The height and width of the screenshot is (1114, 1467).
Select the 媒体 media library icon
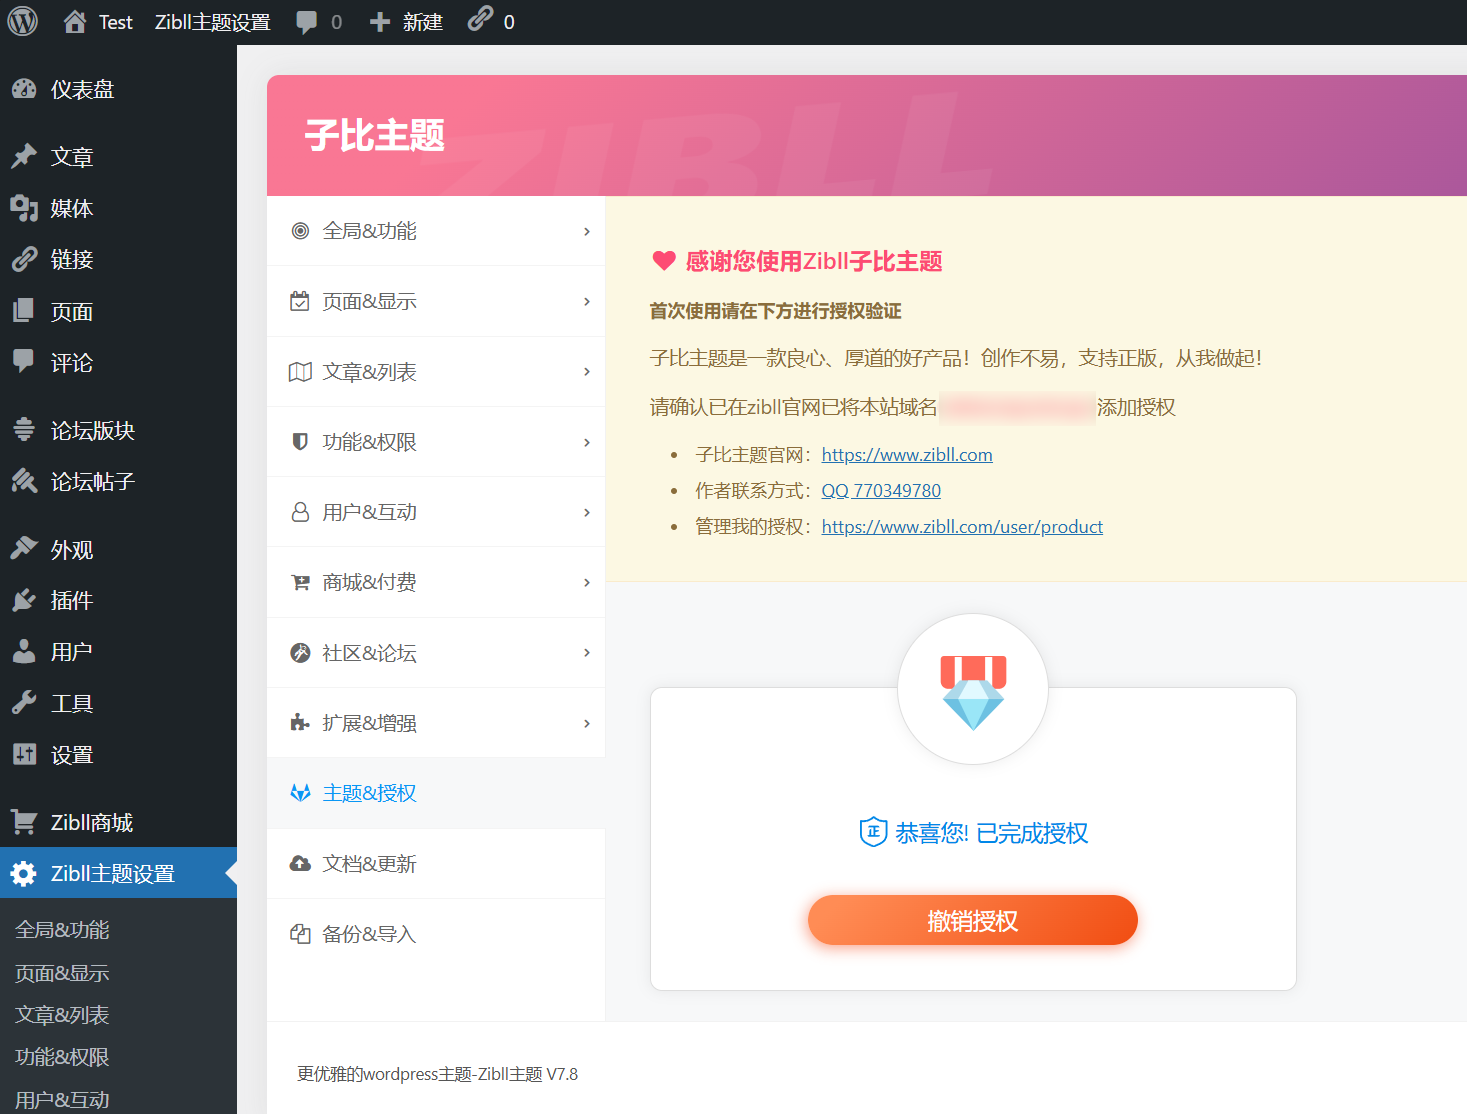point(25,208)
